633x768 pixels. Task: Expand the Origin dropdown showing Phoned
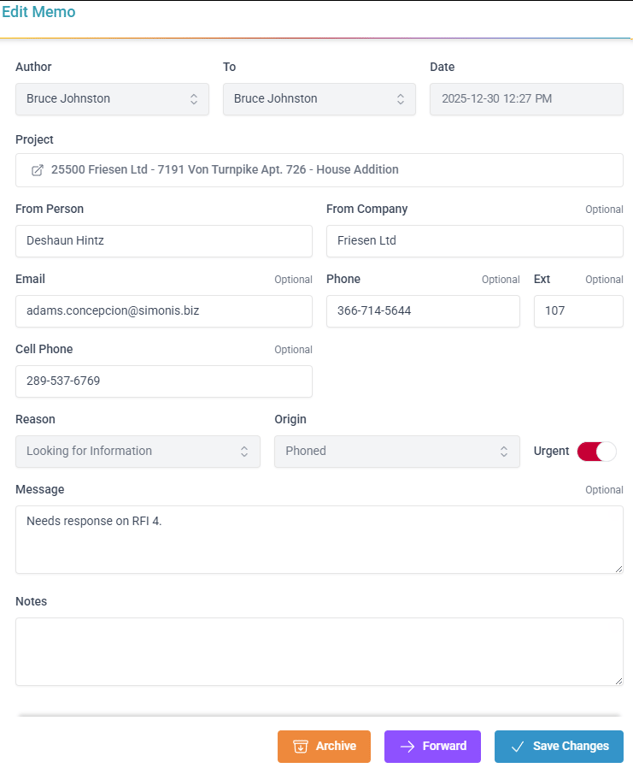point(397,451)
